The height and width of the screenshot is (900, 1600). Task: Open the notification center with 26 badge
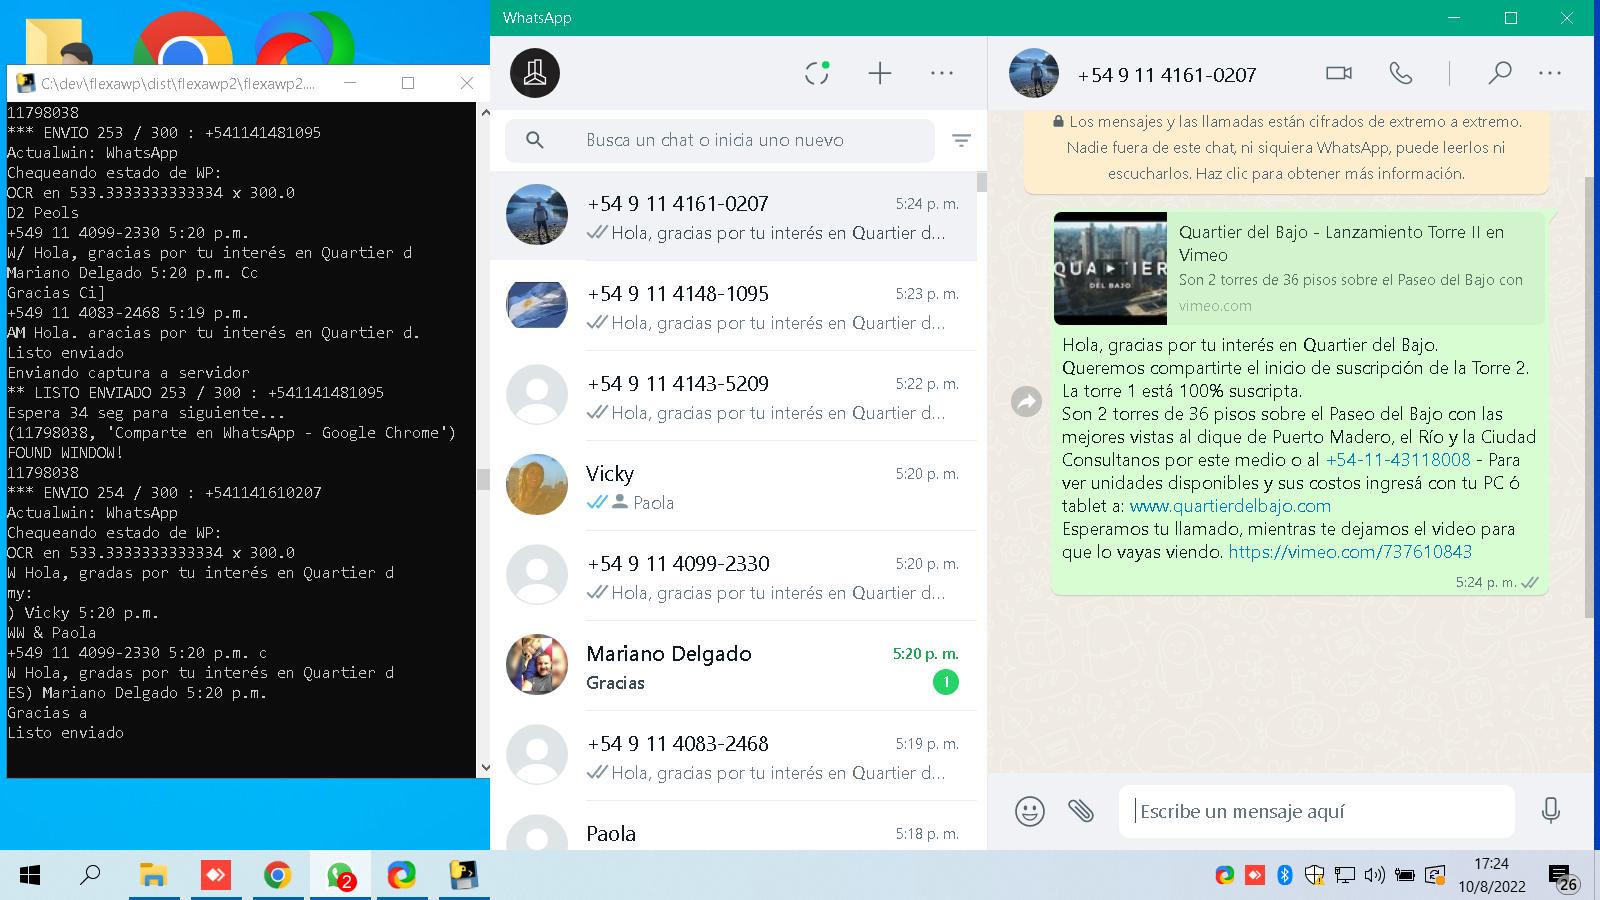click(x=1563, y=878)
